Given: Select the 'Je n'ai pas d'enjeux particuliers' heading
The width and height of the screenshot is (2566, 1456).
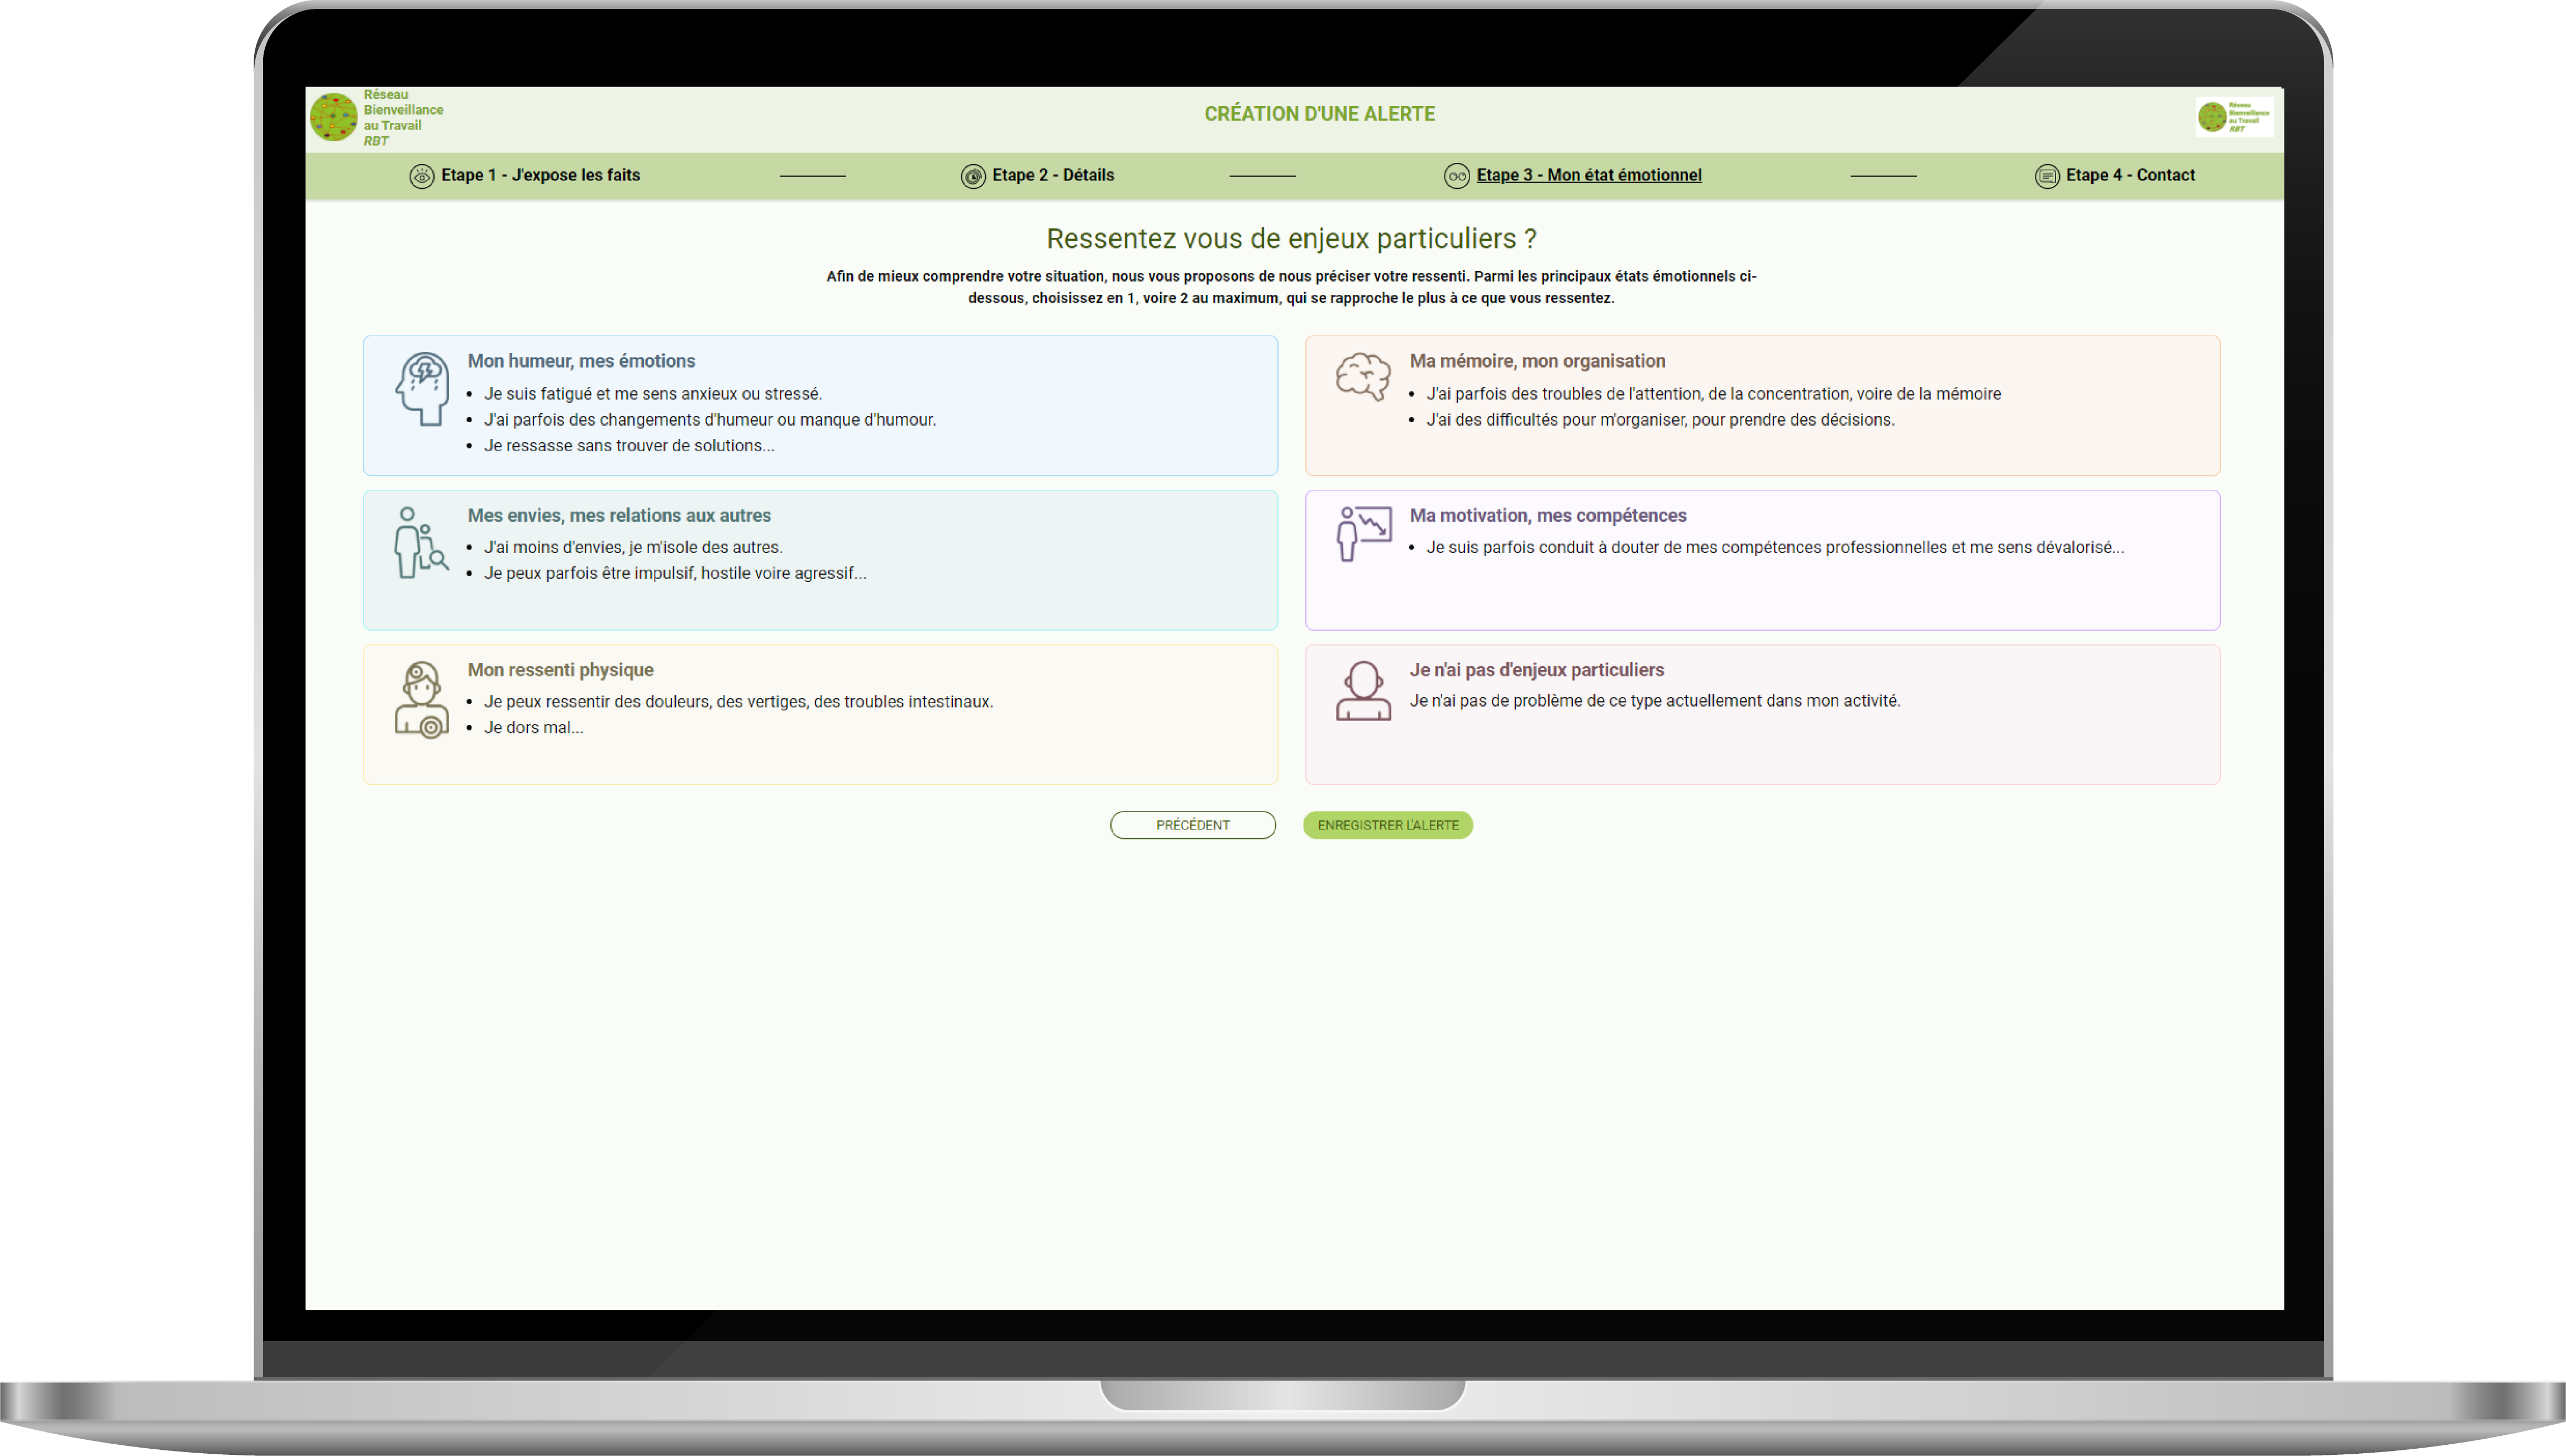Looking at the screenshot, I should 1536,670.
